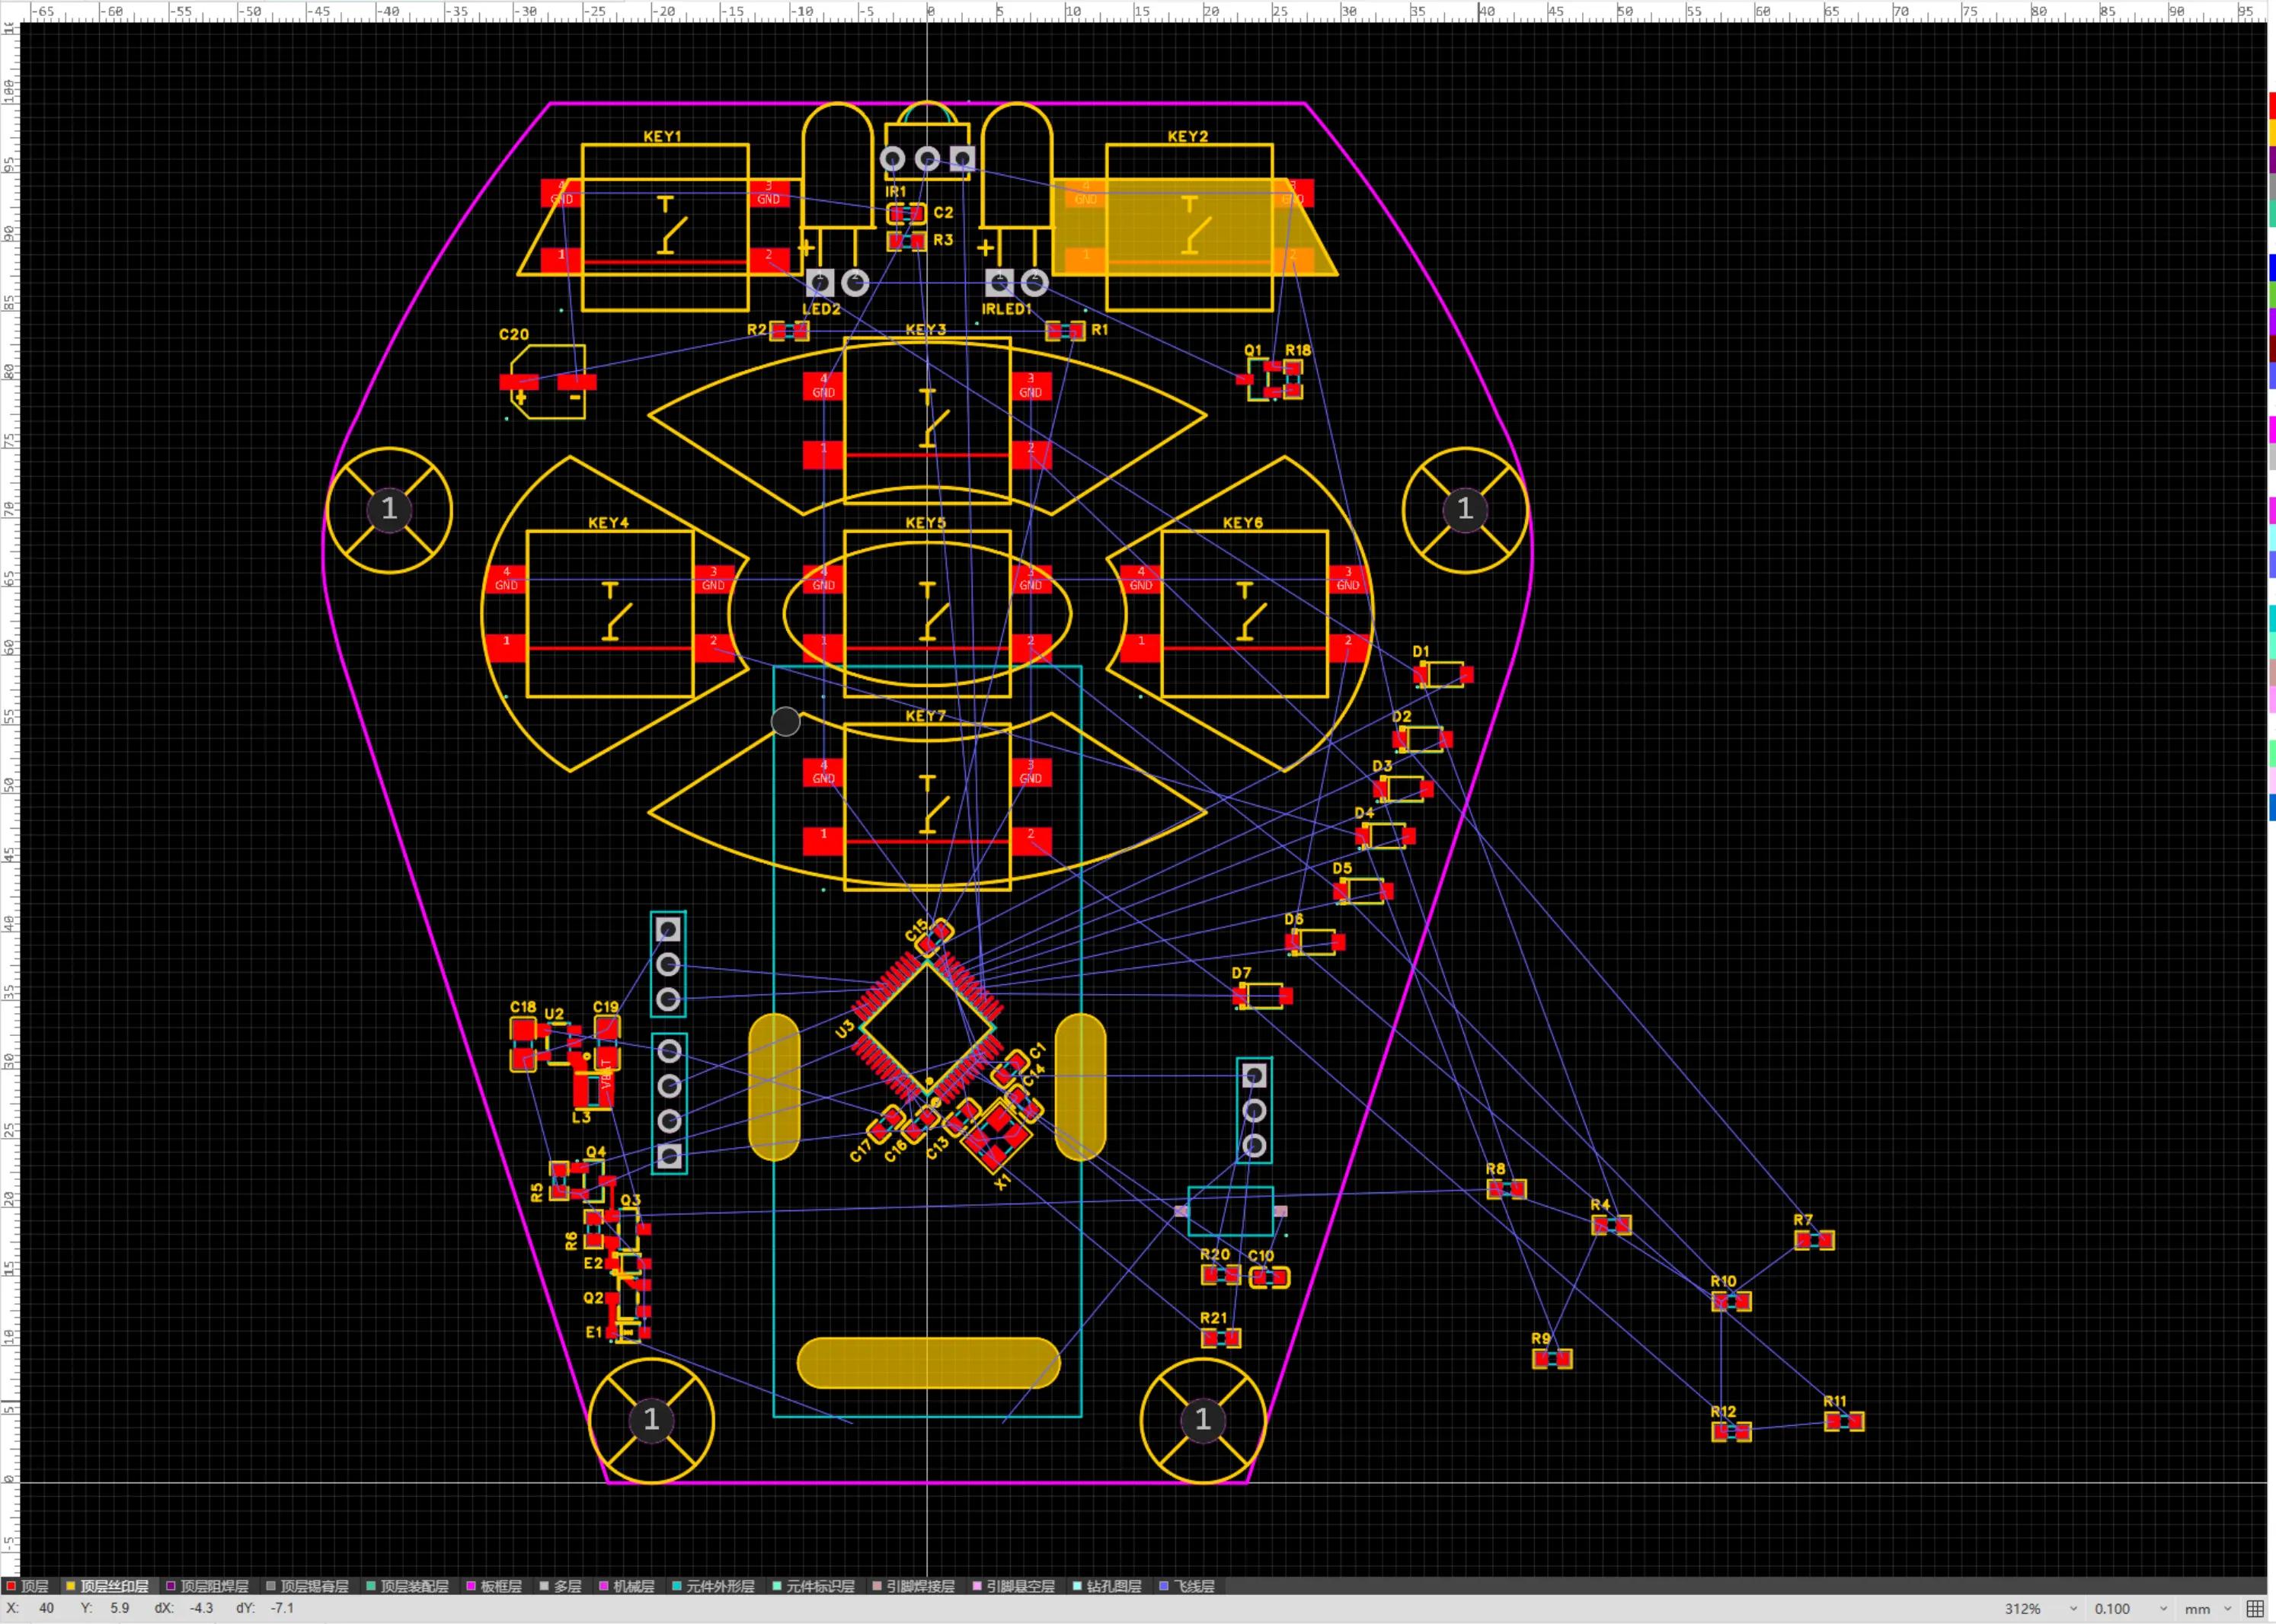2276x1624 pixels.
Task: Click the grid settings icon in status bar
Action: click(x=2255, y=1609)
